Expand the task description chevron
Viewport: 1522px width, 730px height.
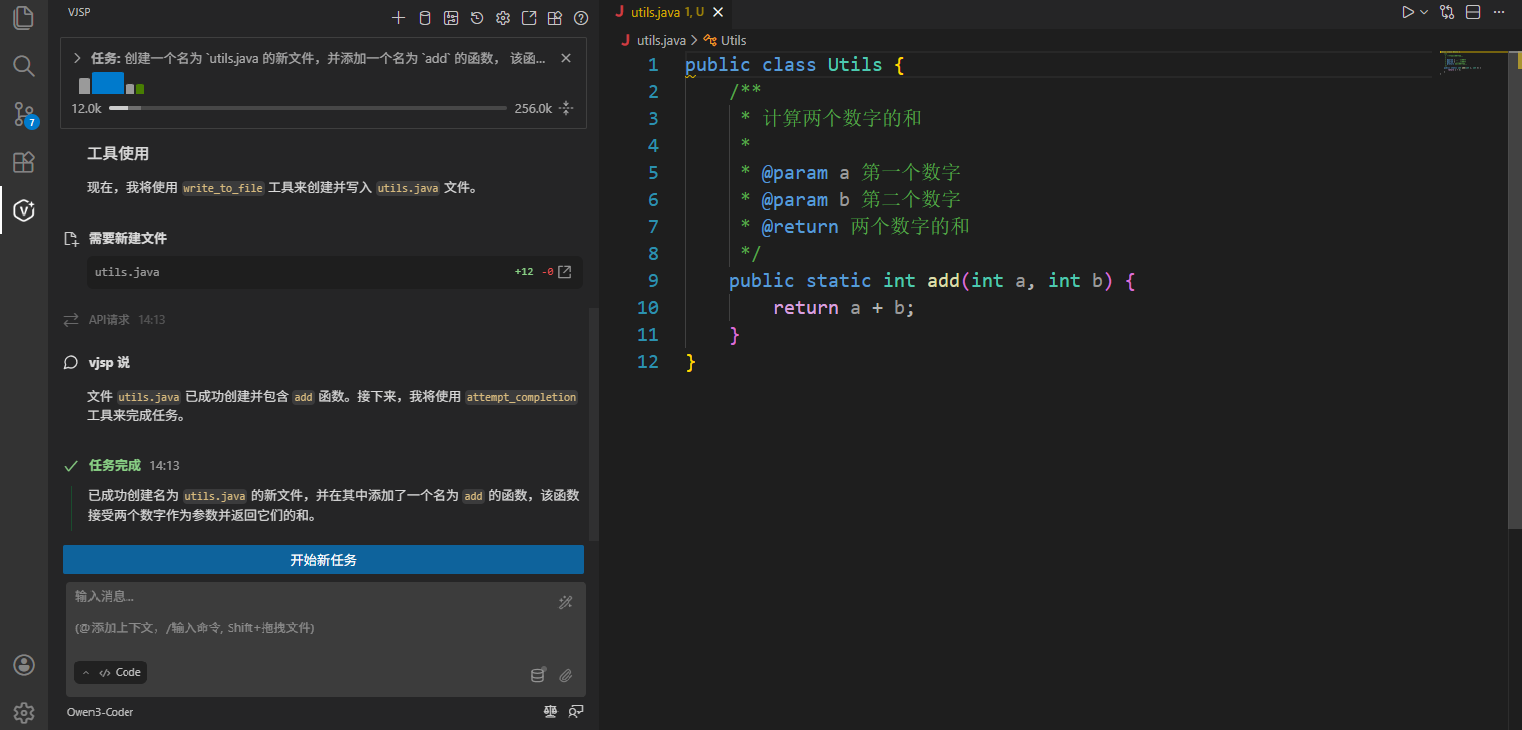point(77,58)
